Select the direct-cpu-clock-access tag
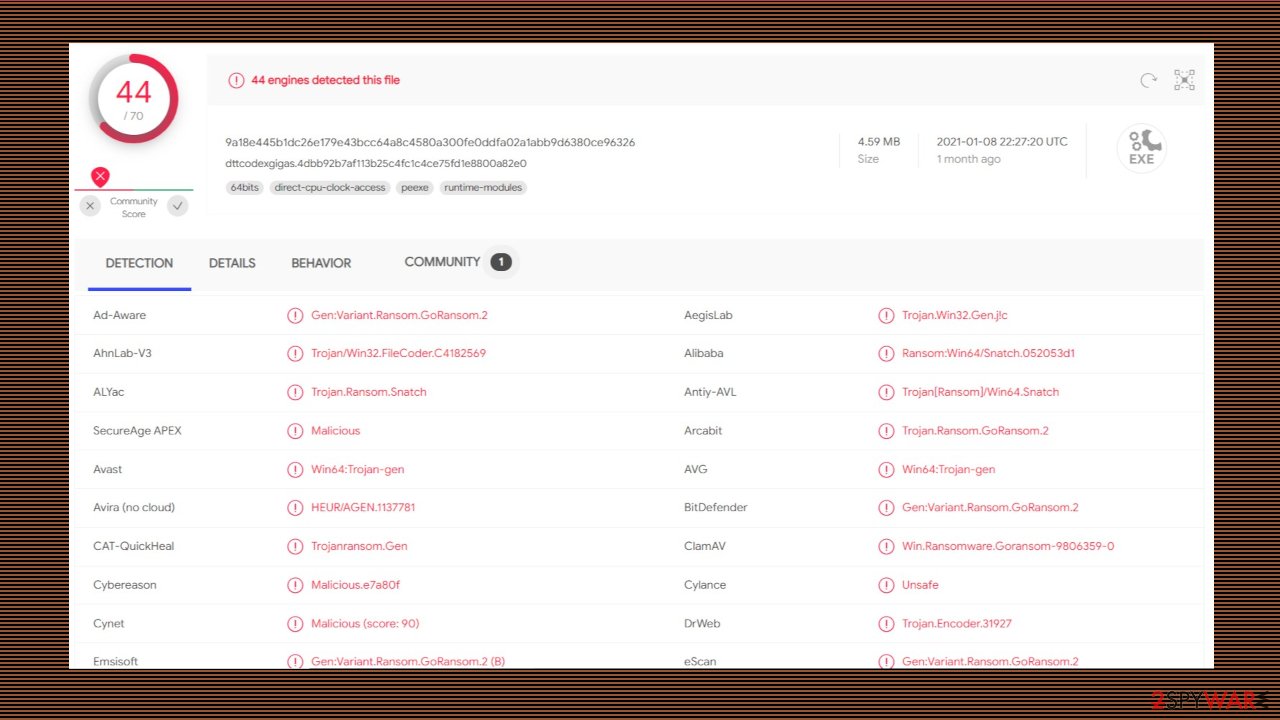 (330, 187)
